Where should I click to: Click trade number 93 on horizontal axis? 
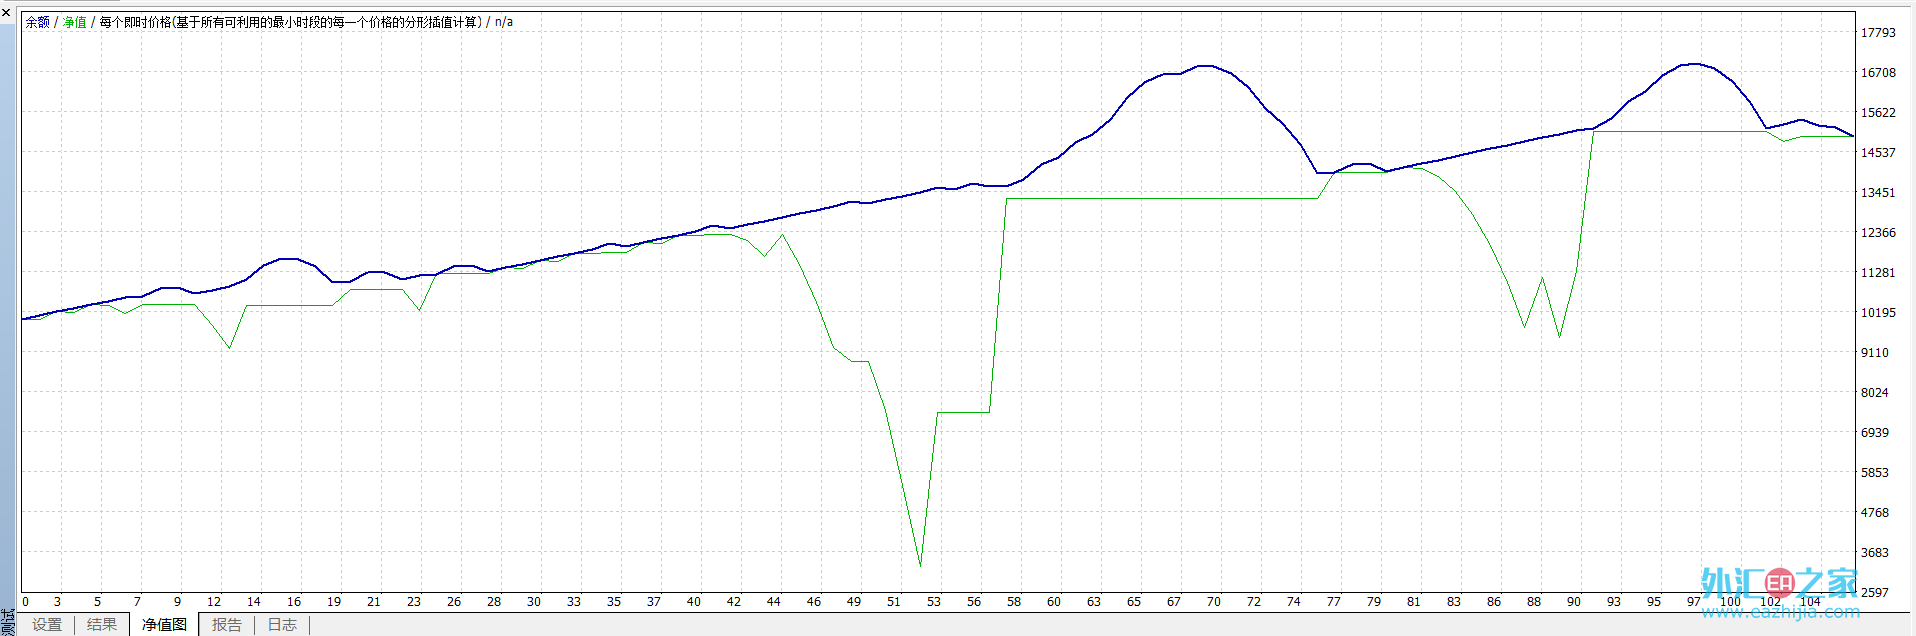coord(1614,602)
